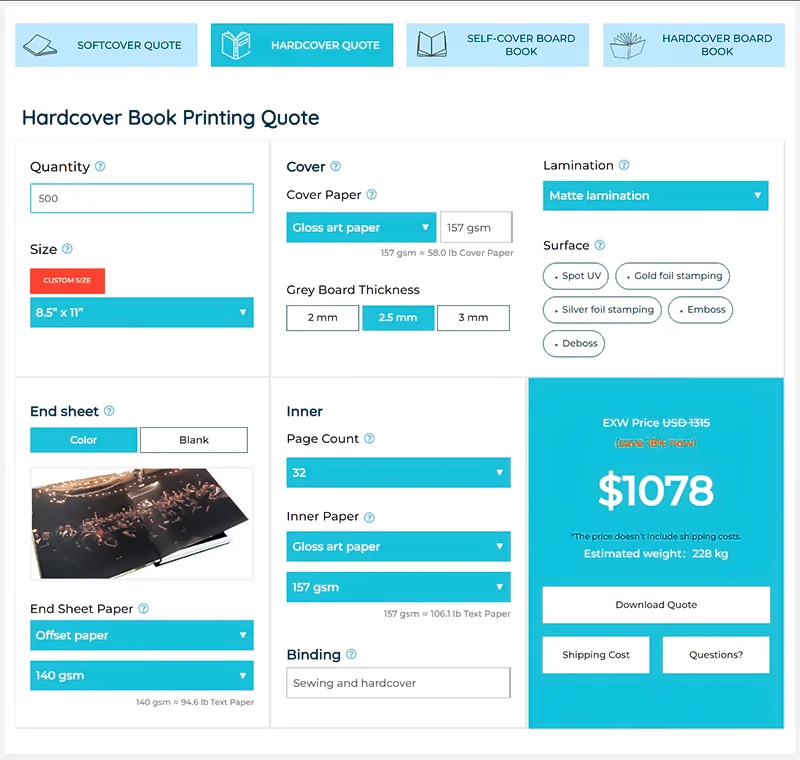Open the Page Count 32 dropdown
Viewport: 800px width, 760px height.
(x=398, y=473)
